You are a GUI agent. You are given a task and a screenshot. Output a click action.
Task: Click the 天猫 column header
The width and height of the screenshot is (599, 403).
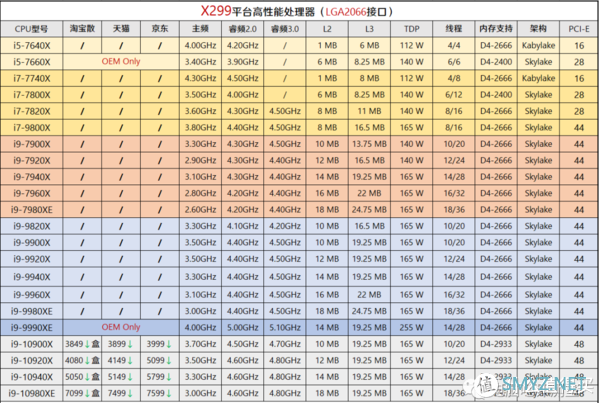click(x=121, y=28)
